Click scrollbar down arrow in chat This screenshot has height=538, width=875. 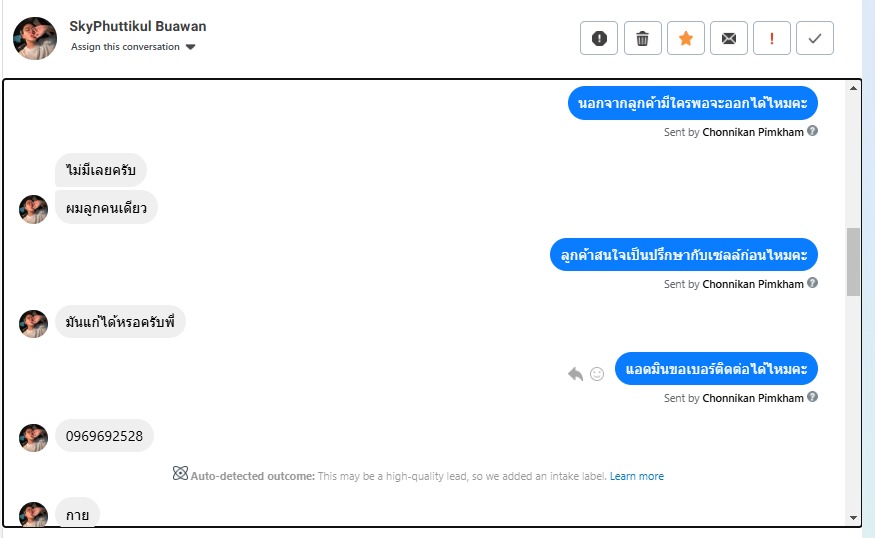853,517
